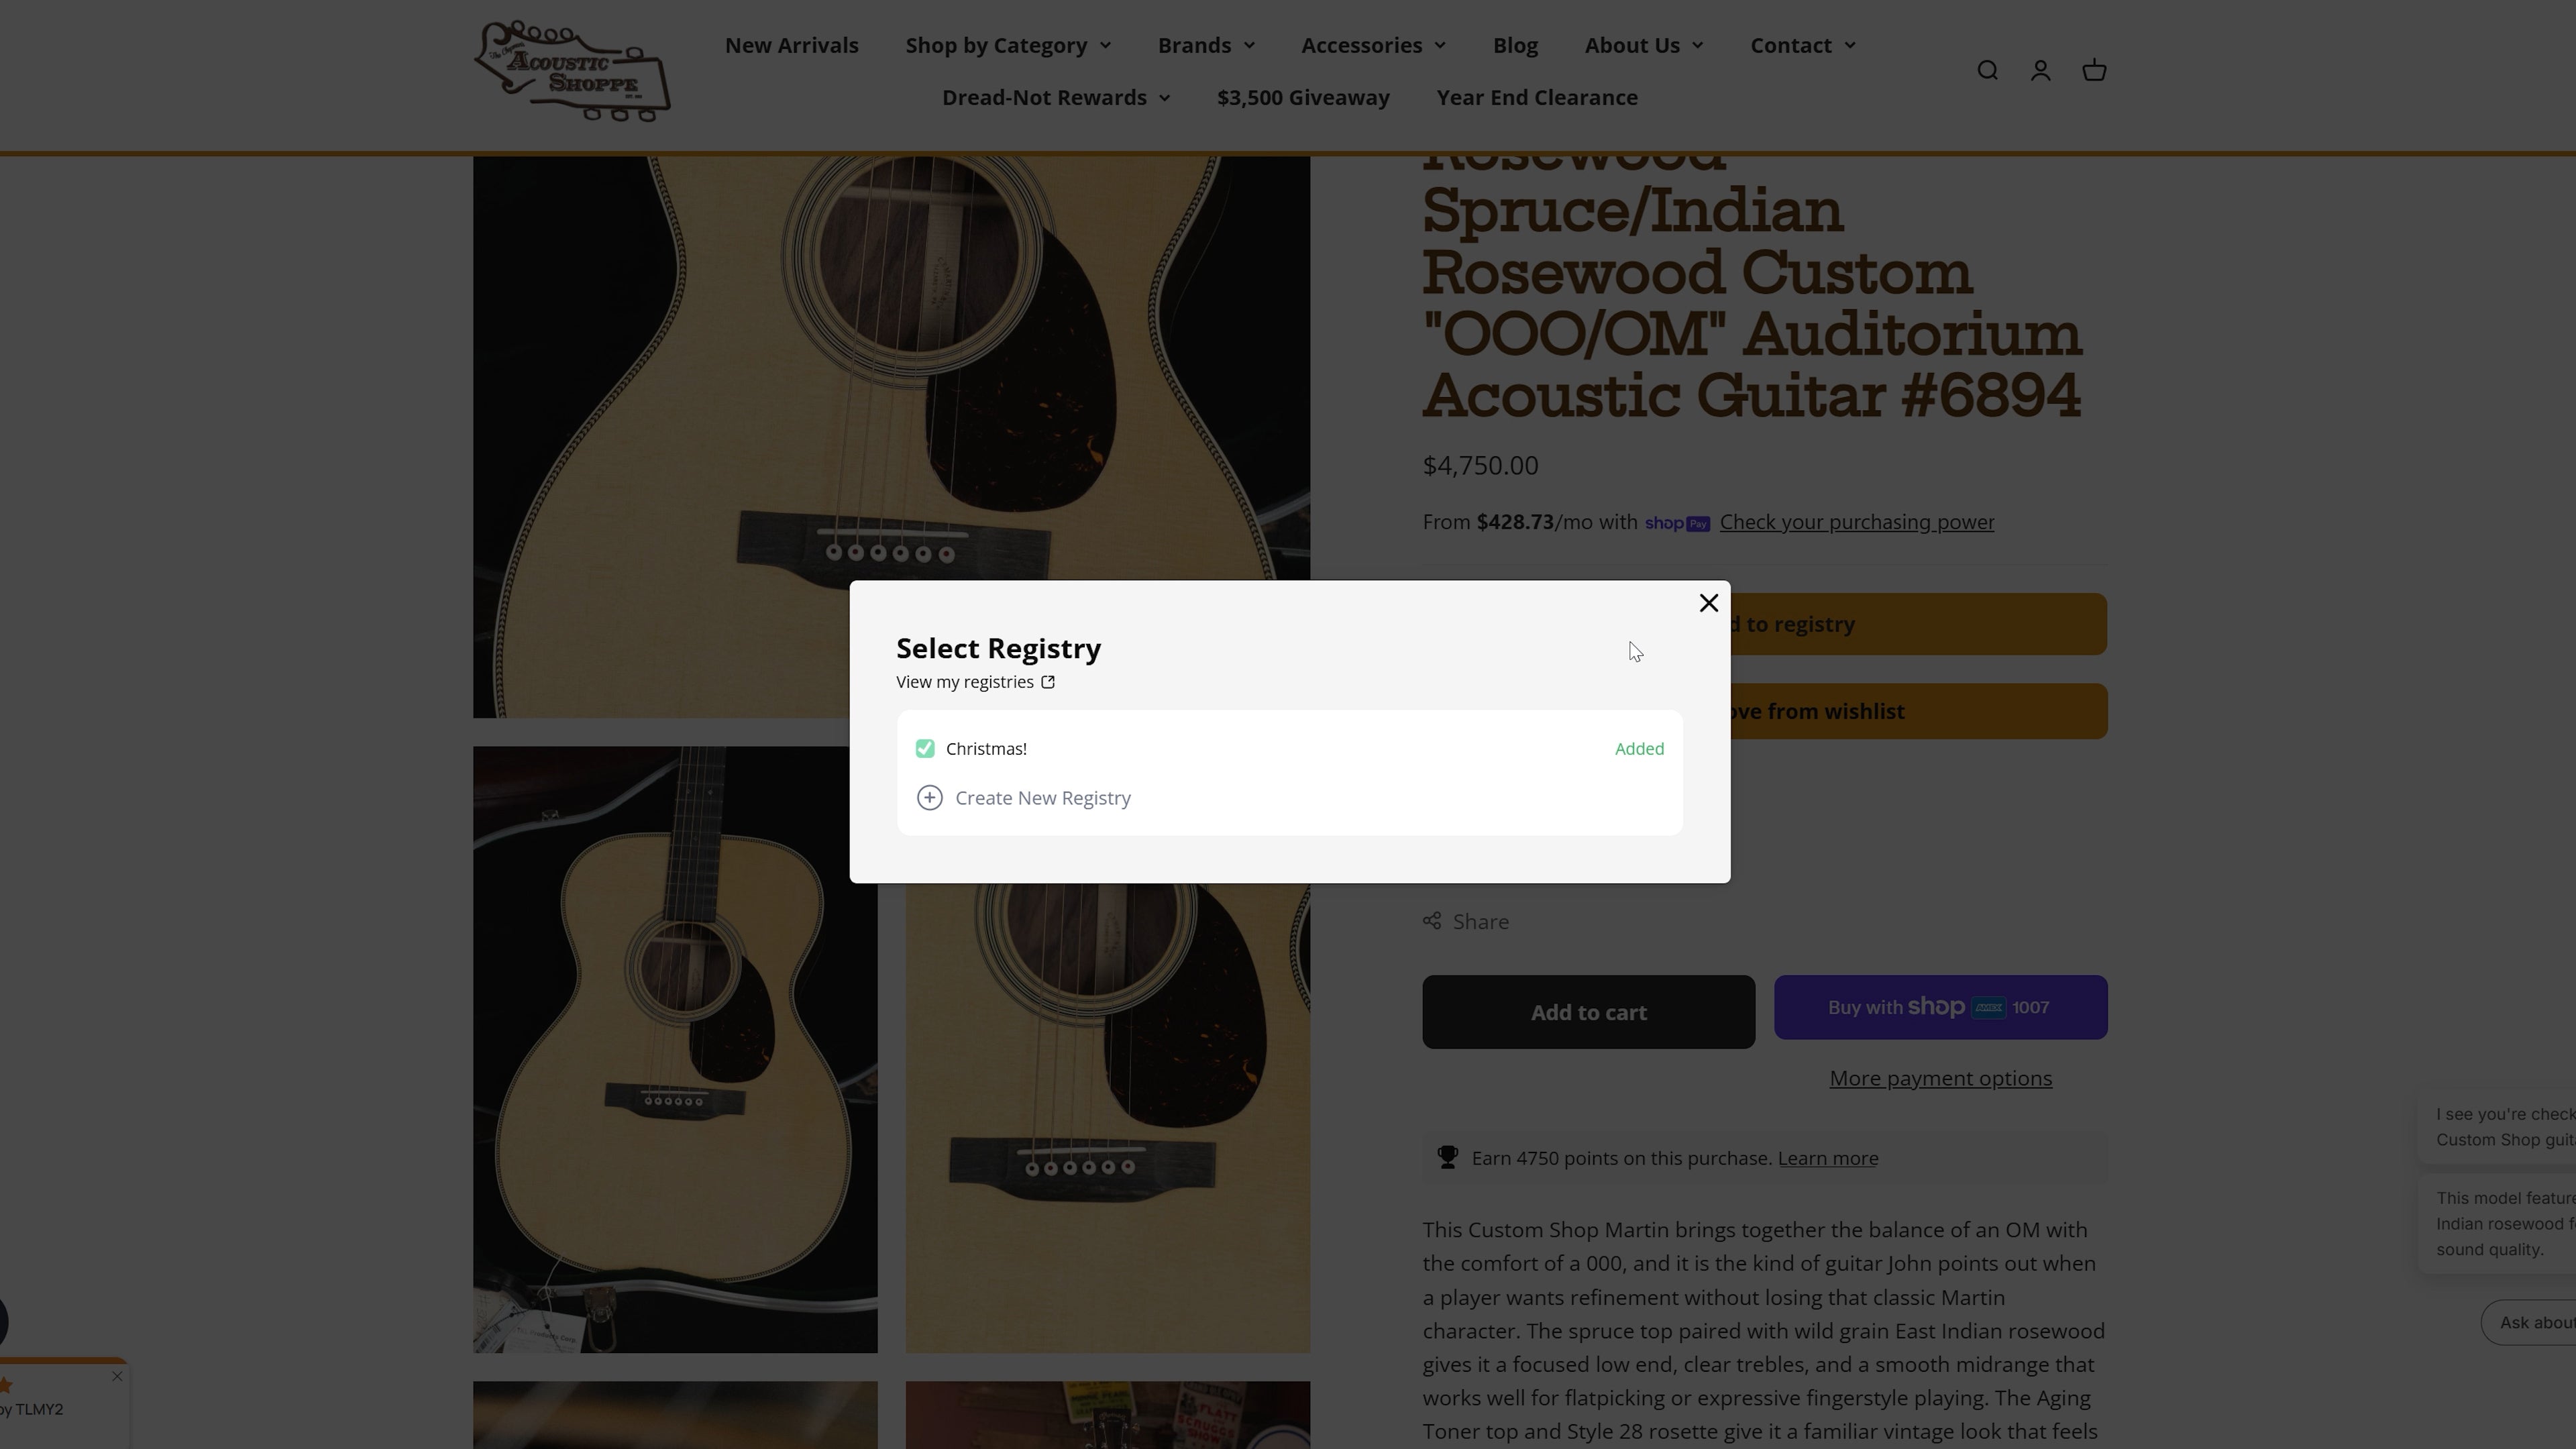Go to New Arrivals
Image resolution: width=2576 pixels, height=1449 pixels.
pyautogui.click(x=791, y=45)
